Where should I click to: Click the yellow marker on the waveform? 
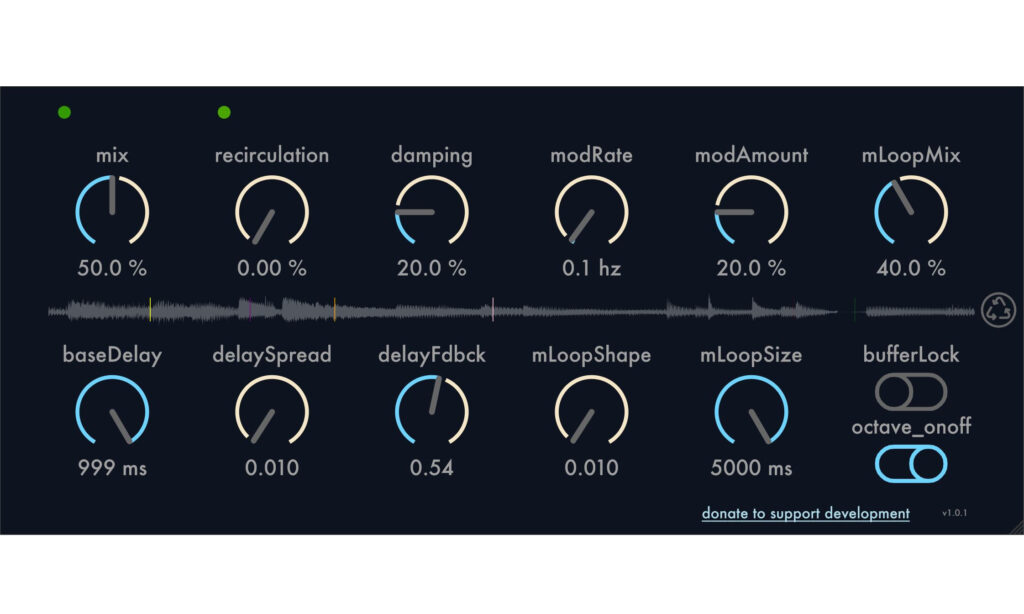pyautogui.click(x=150, y=310)
